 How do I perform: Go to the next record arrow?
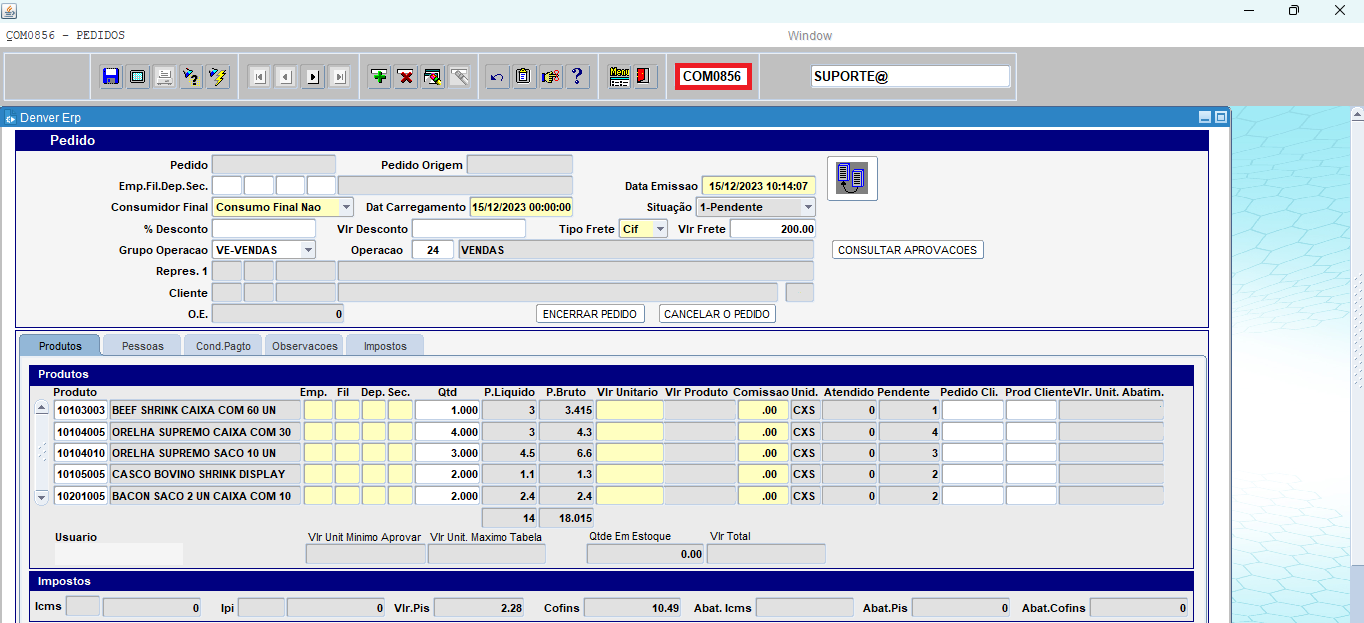[313, 77]
